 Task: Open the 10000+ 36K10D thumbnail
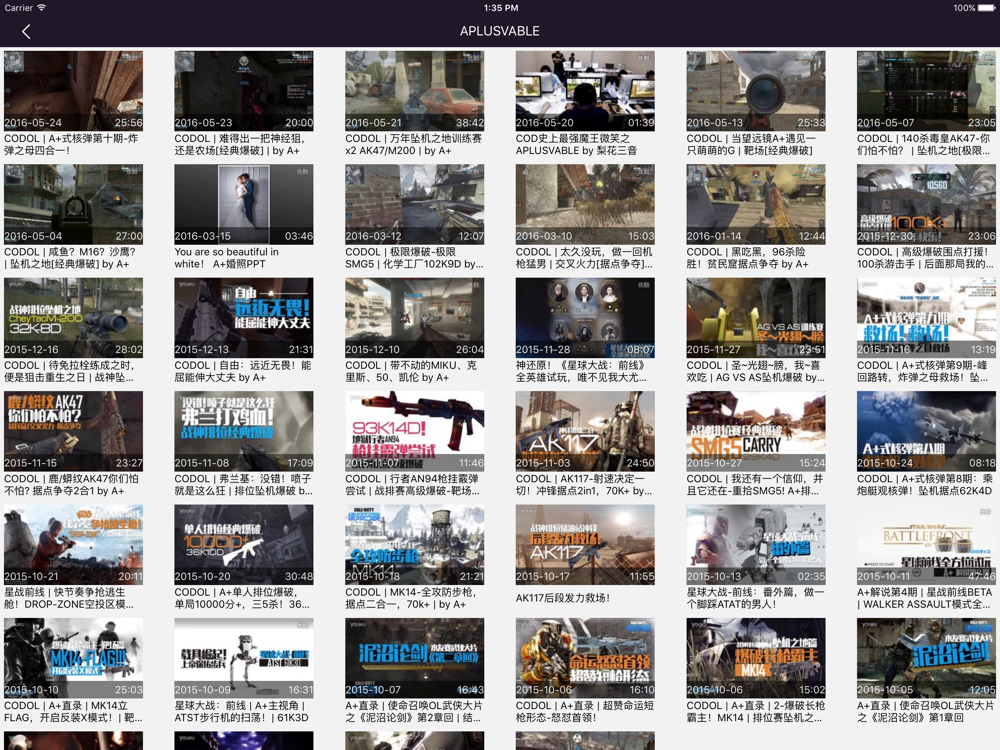tap(244, 545)
